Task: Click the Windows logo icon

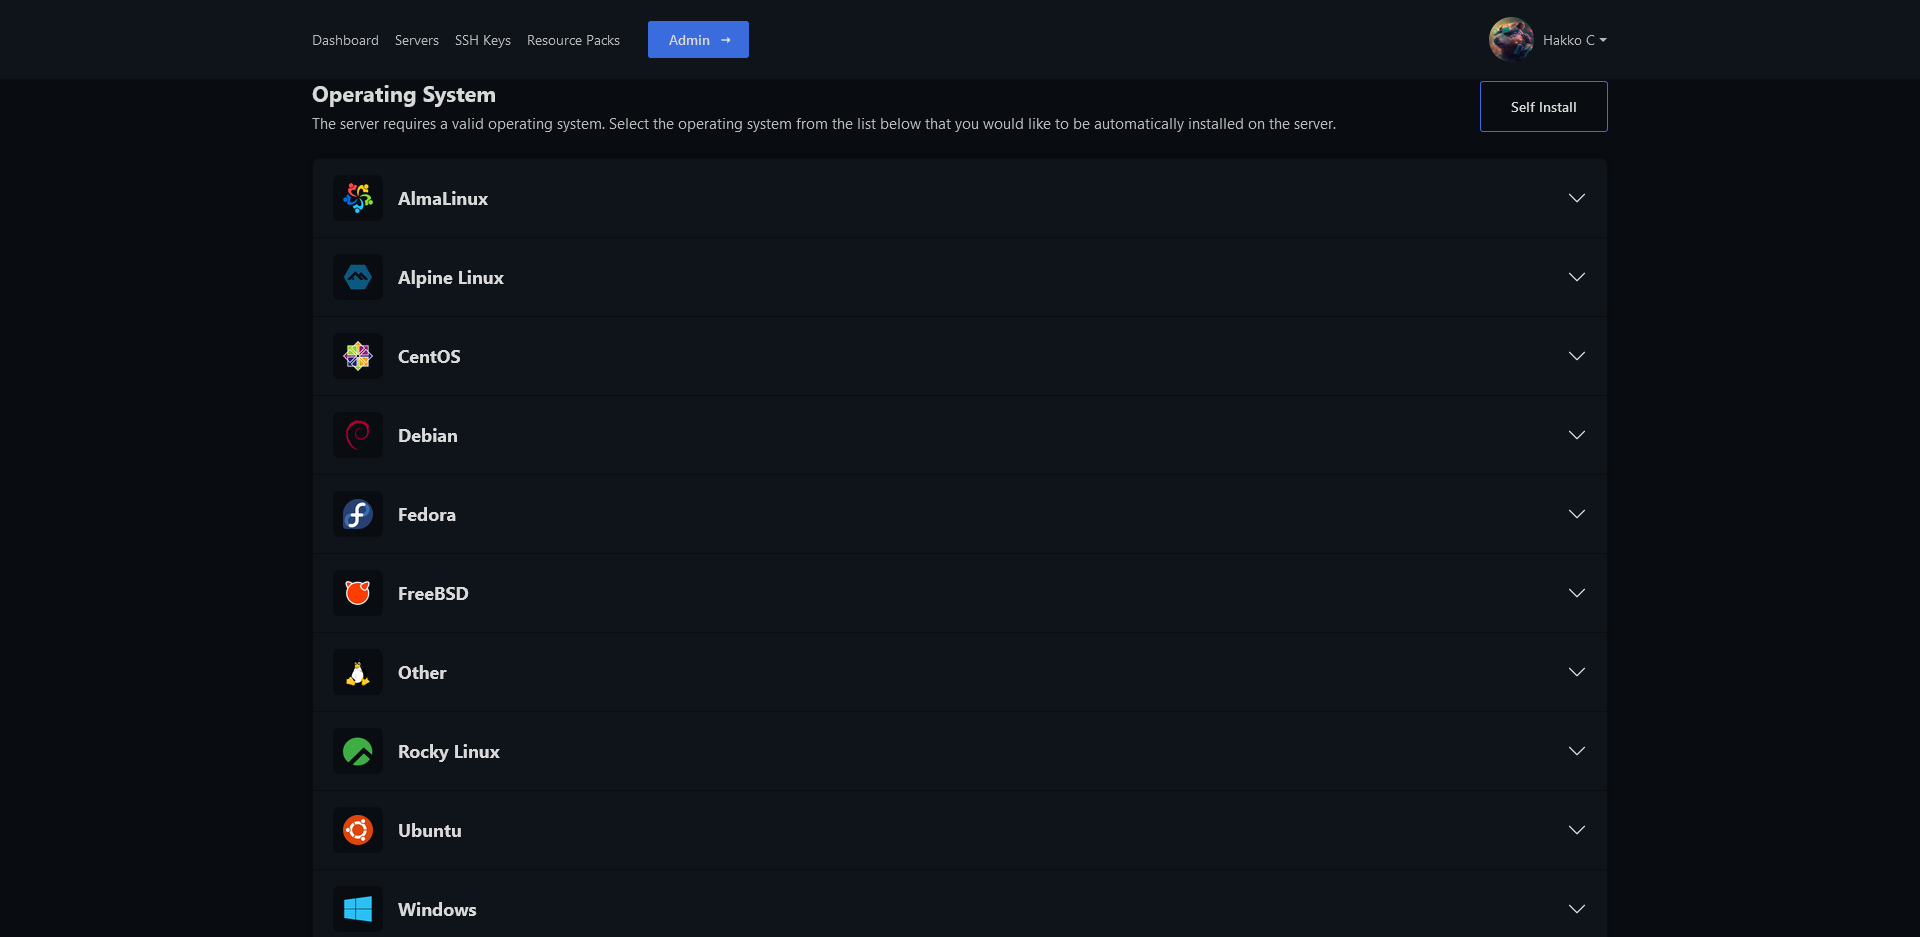Action: (358, 908)
